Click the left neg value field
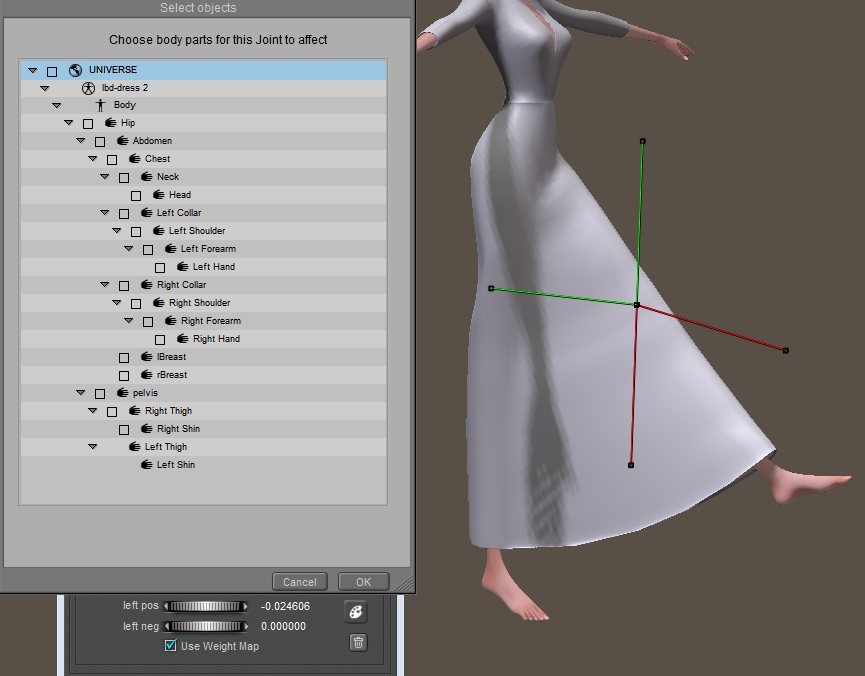The height and width of the screenshot is (676, 865). point(284,627)
